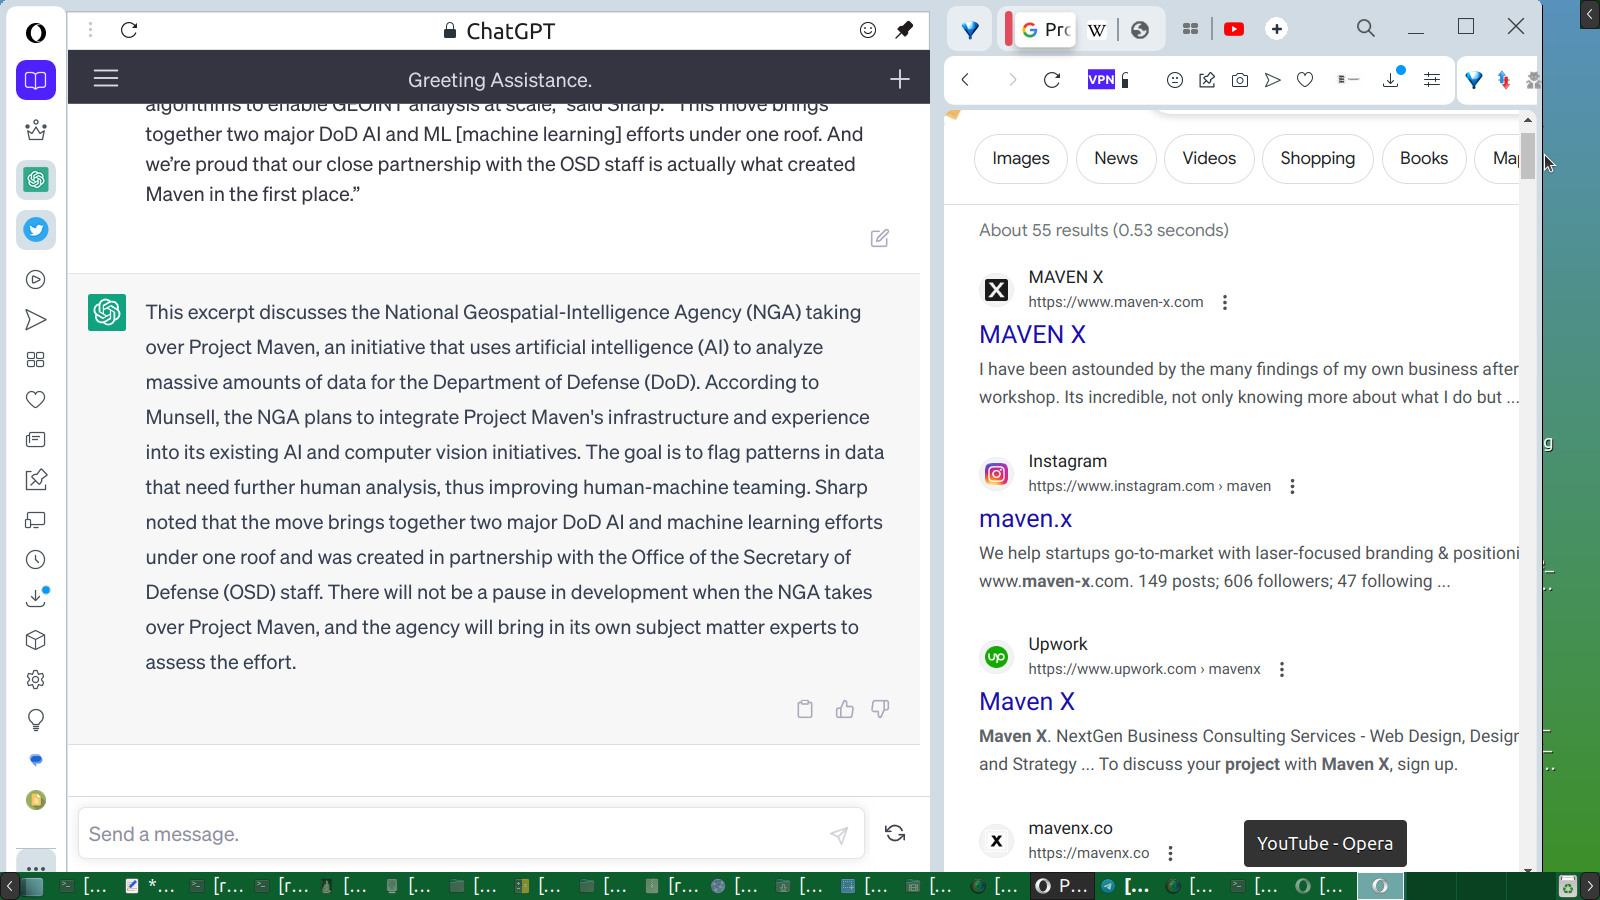Copy the ChatGPT response to clipboard

tap(805, 709)
